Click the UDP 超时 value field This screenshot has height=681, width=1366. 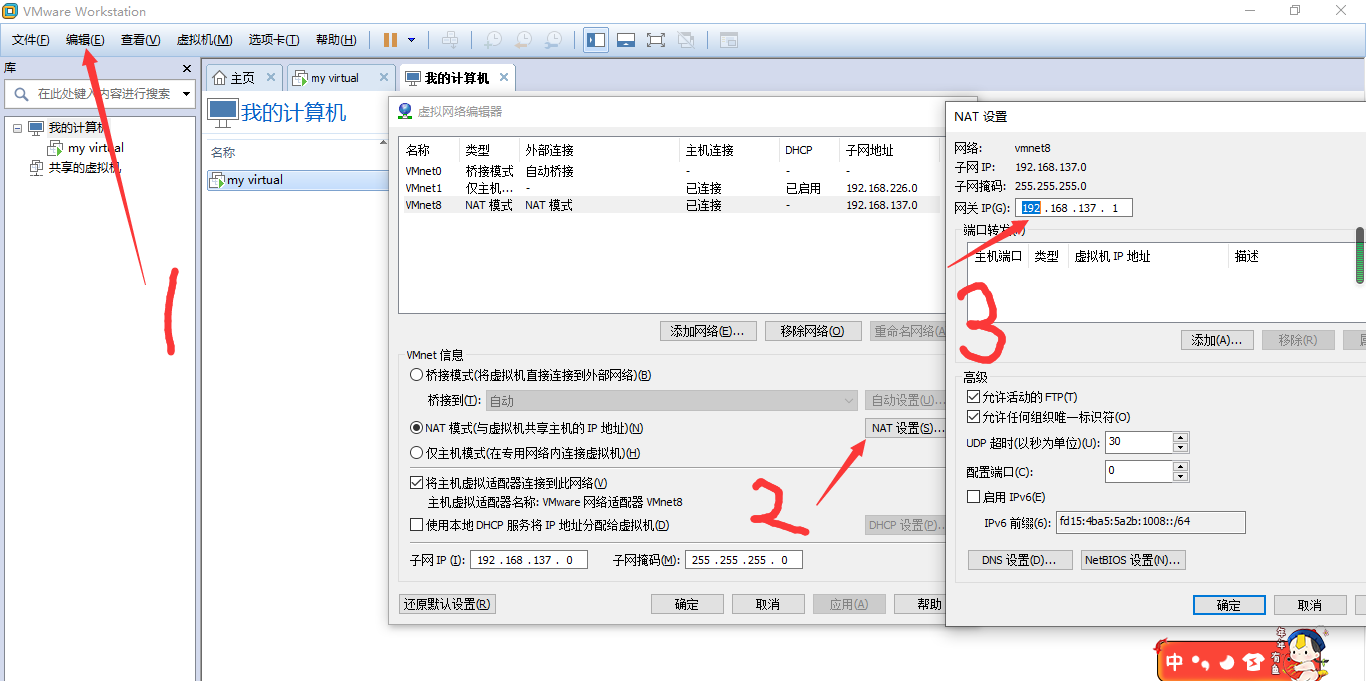[x=1139, y=442]
